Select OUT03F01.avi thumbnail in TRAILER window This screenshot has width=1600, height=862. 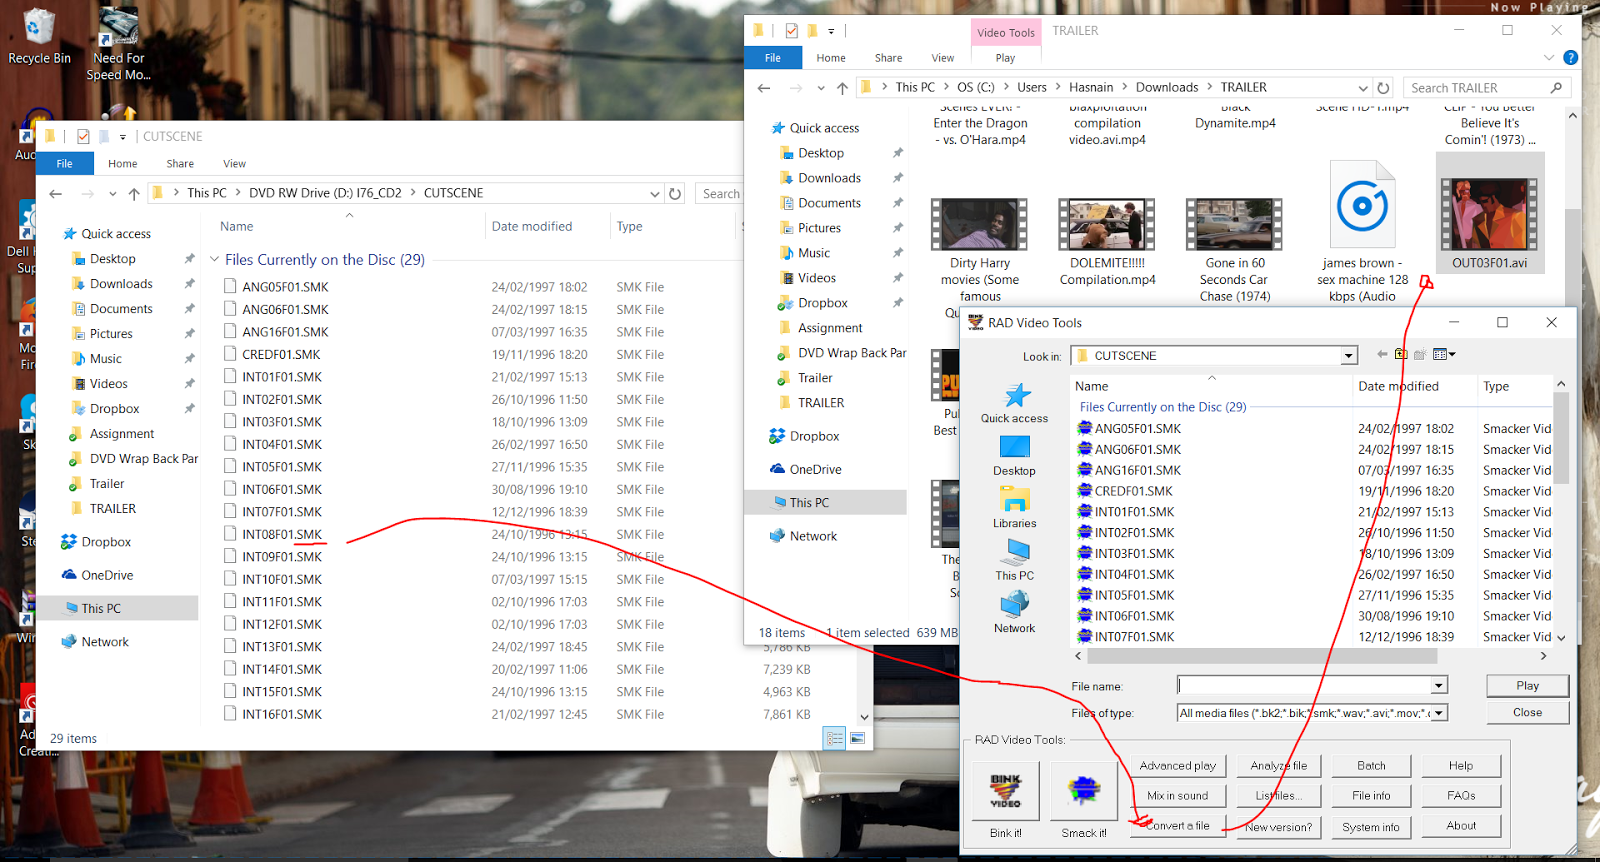tap(1490, 213)
